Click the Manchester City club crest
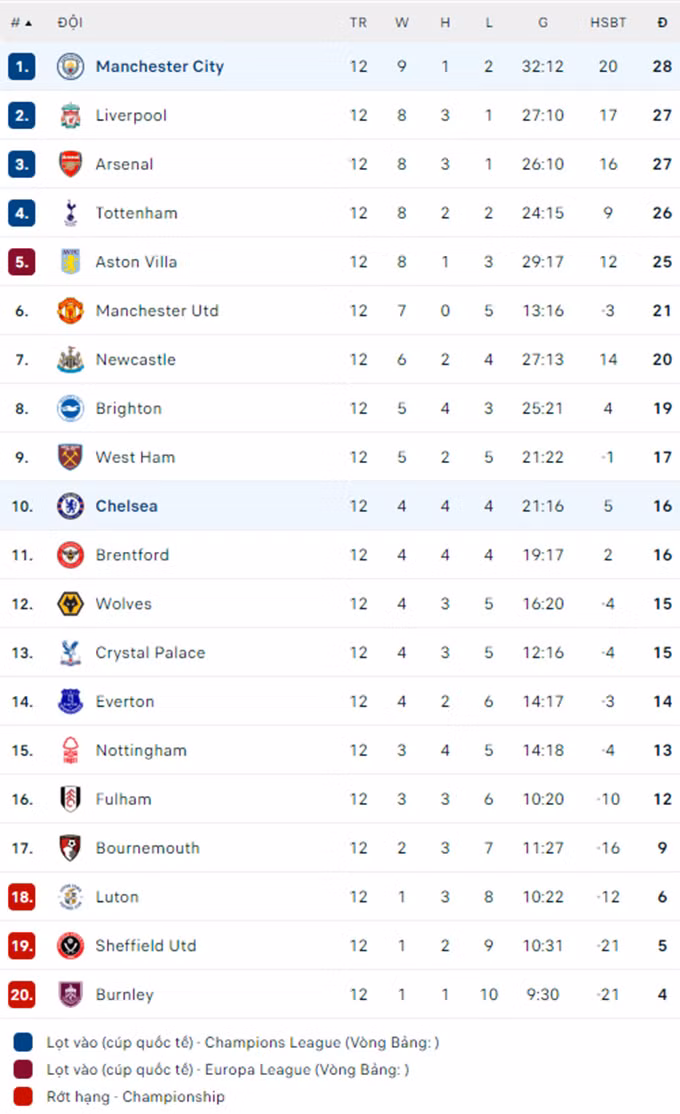 [x=70, y=67]
